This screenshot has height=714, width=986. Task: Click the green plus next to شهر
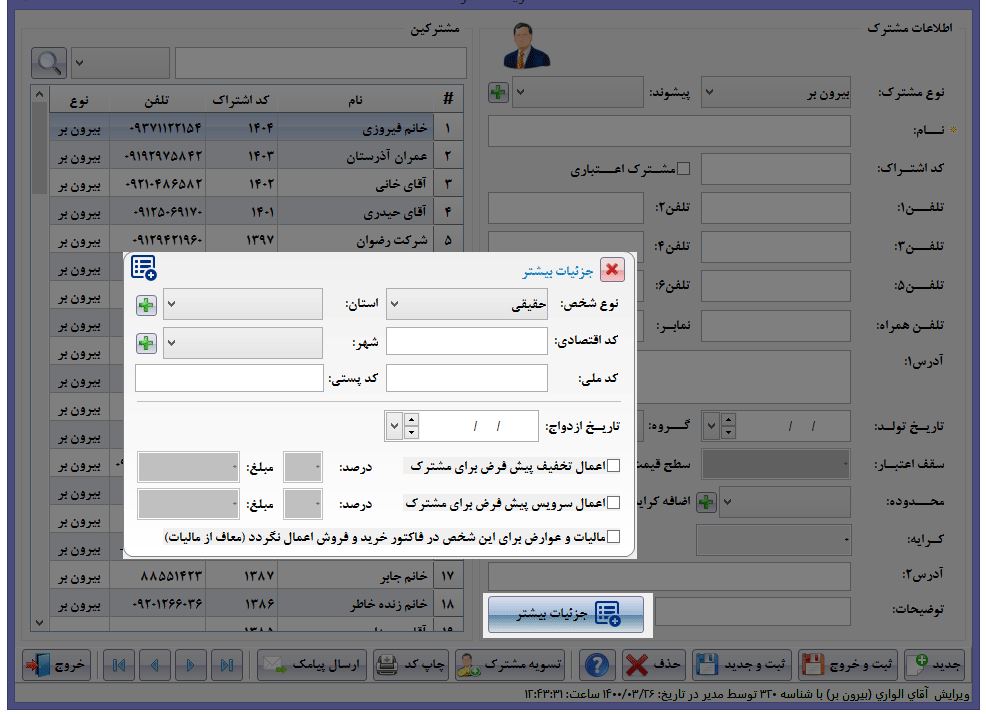[146, 343]
